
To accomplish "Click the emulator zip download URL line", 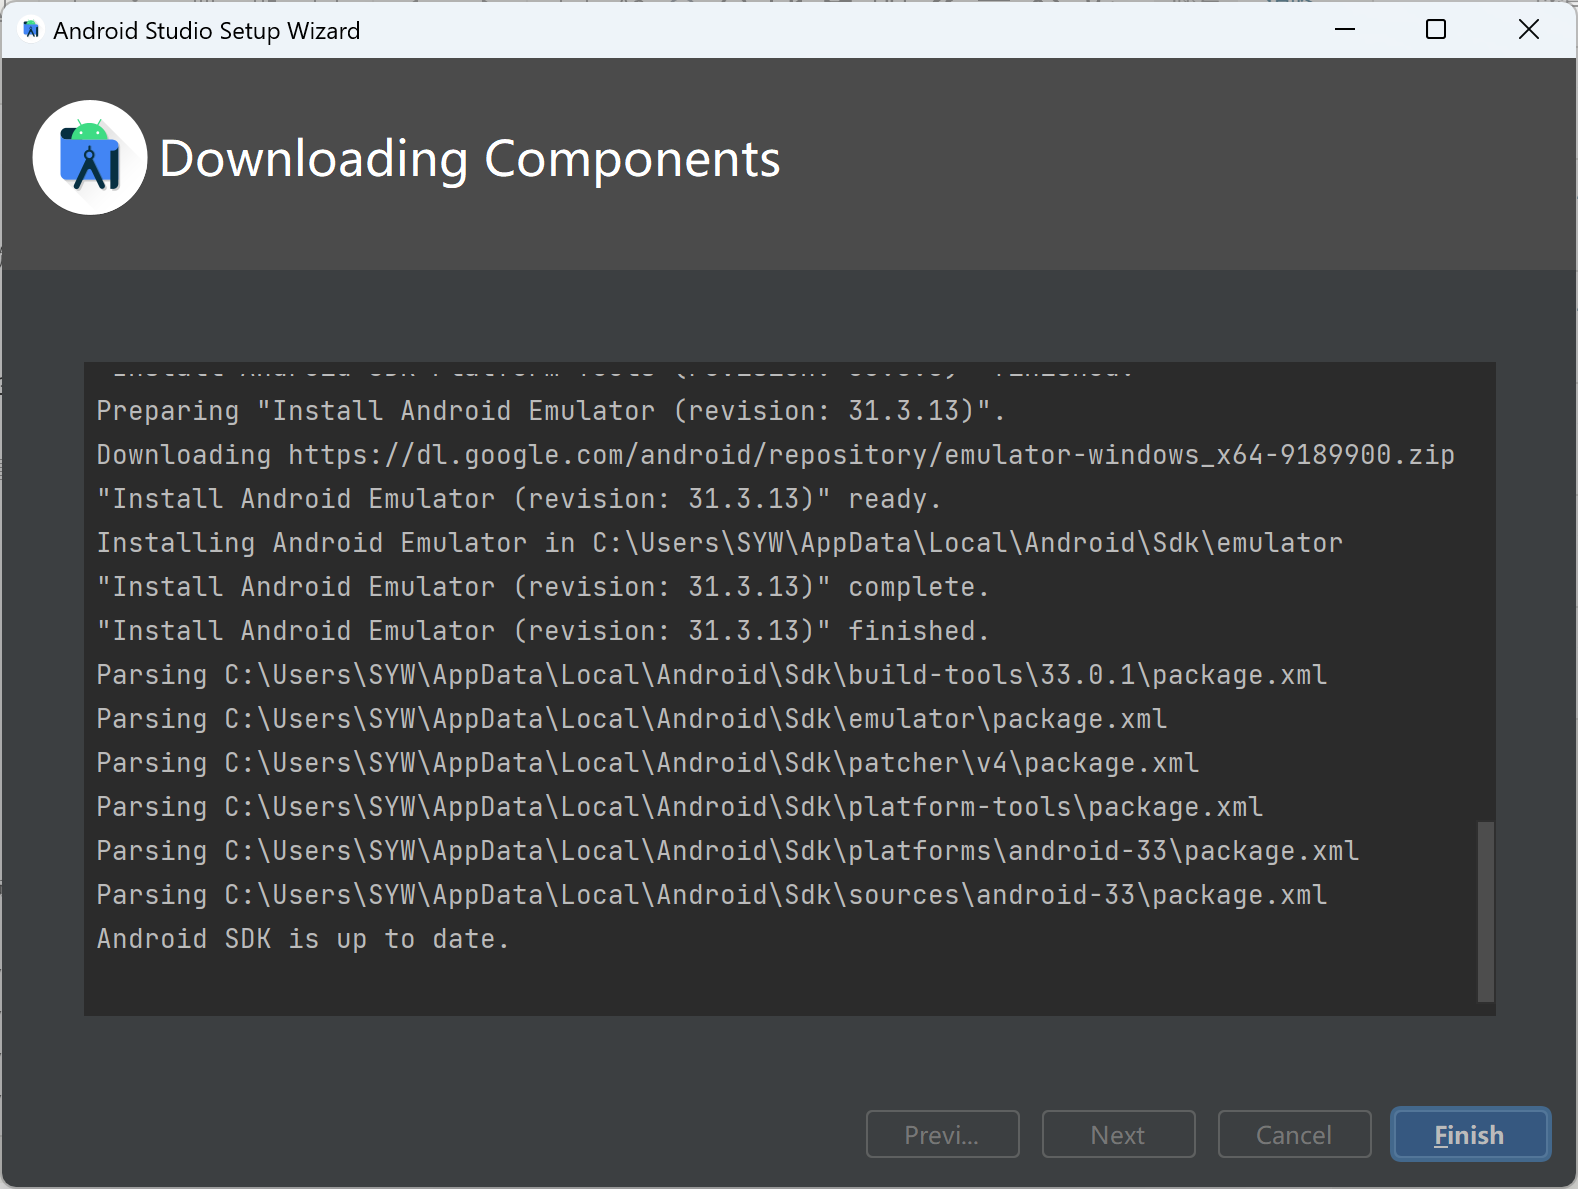I will pos(776,455).
